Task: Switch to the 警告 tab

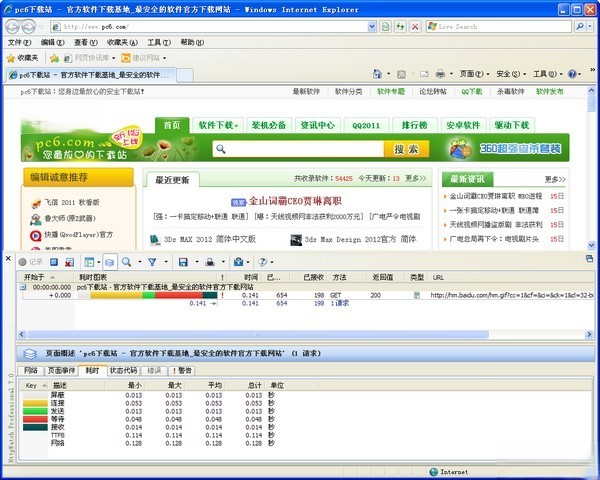Action: click(182, 371)
